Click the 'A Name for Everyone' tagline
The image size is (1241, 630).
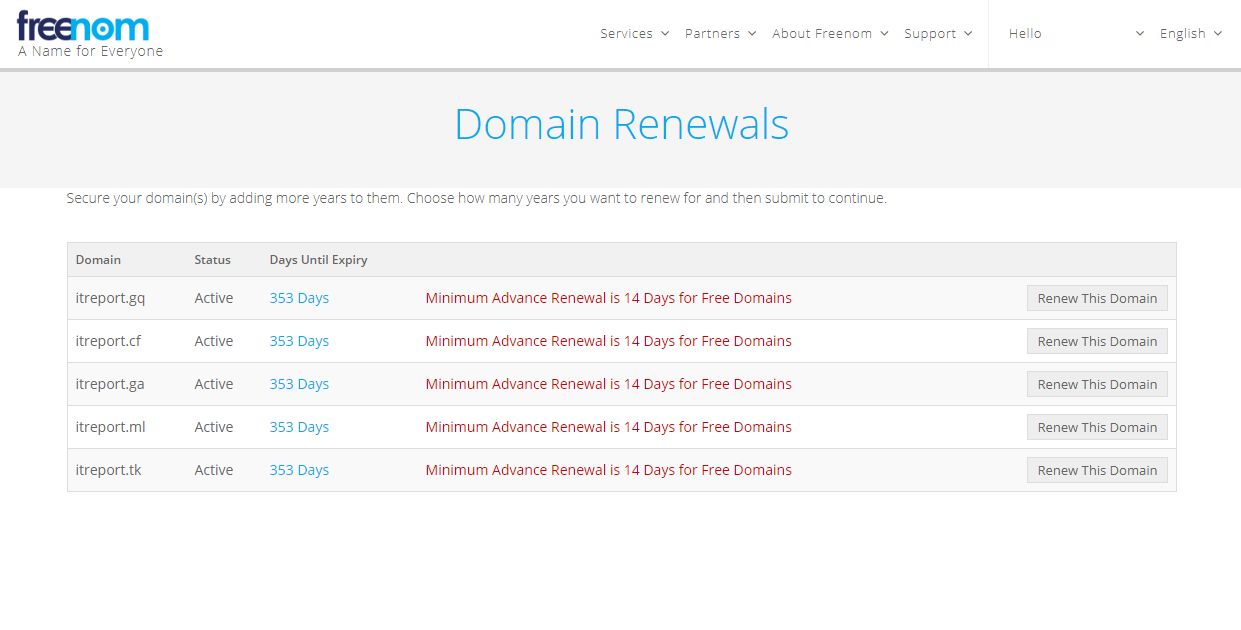(x=90, y=51)
